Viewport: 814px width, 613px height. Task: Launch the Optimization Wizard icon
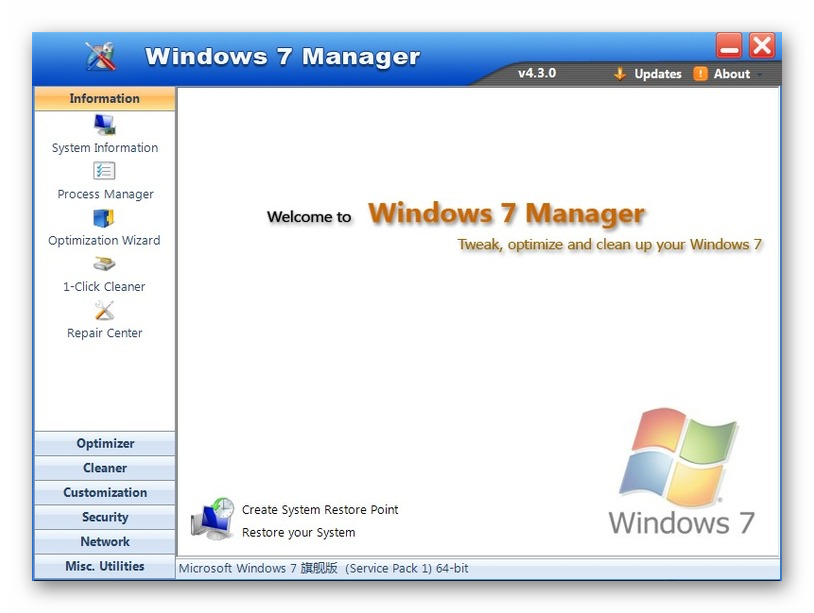coord(104,218)
